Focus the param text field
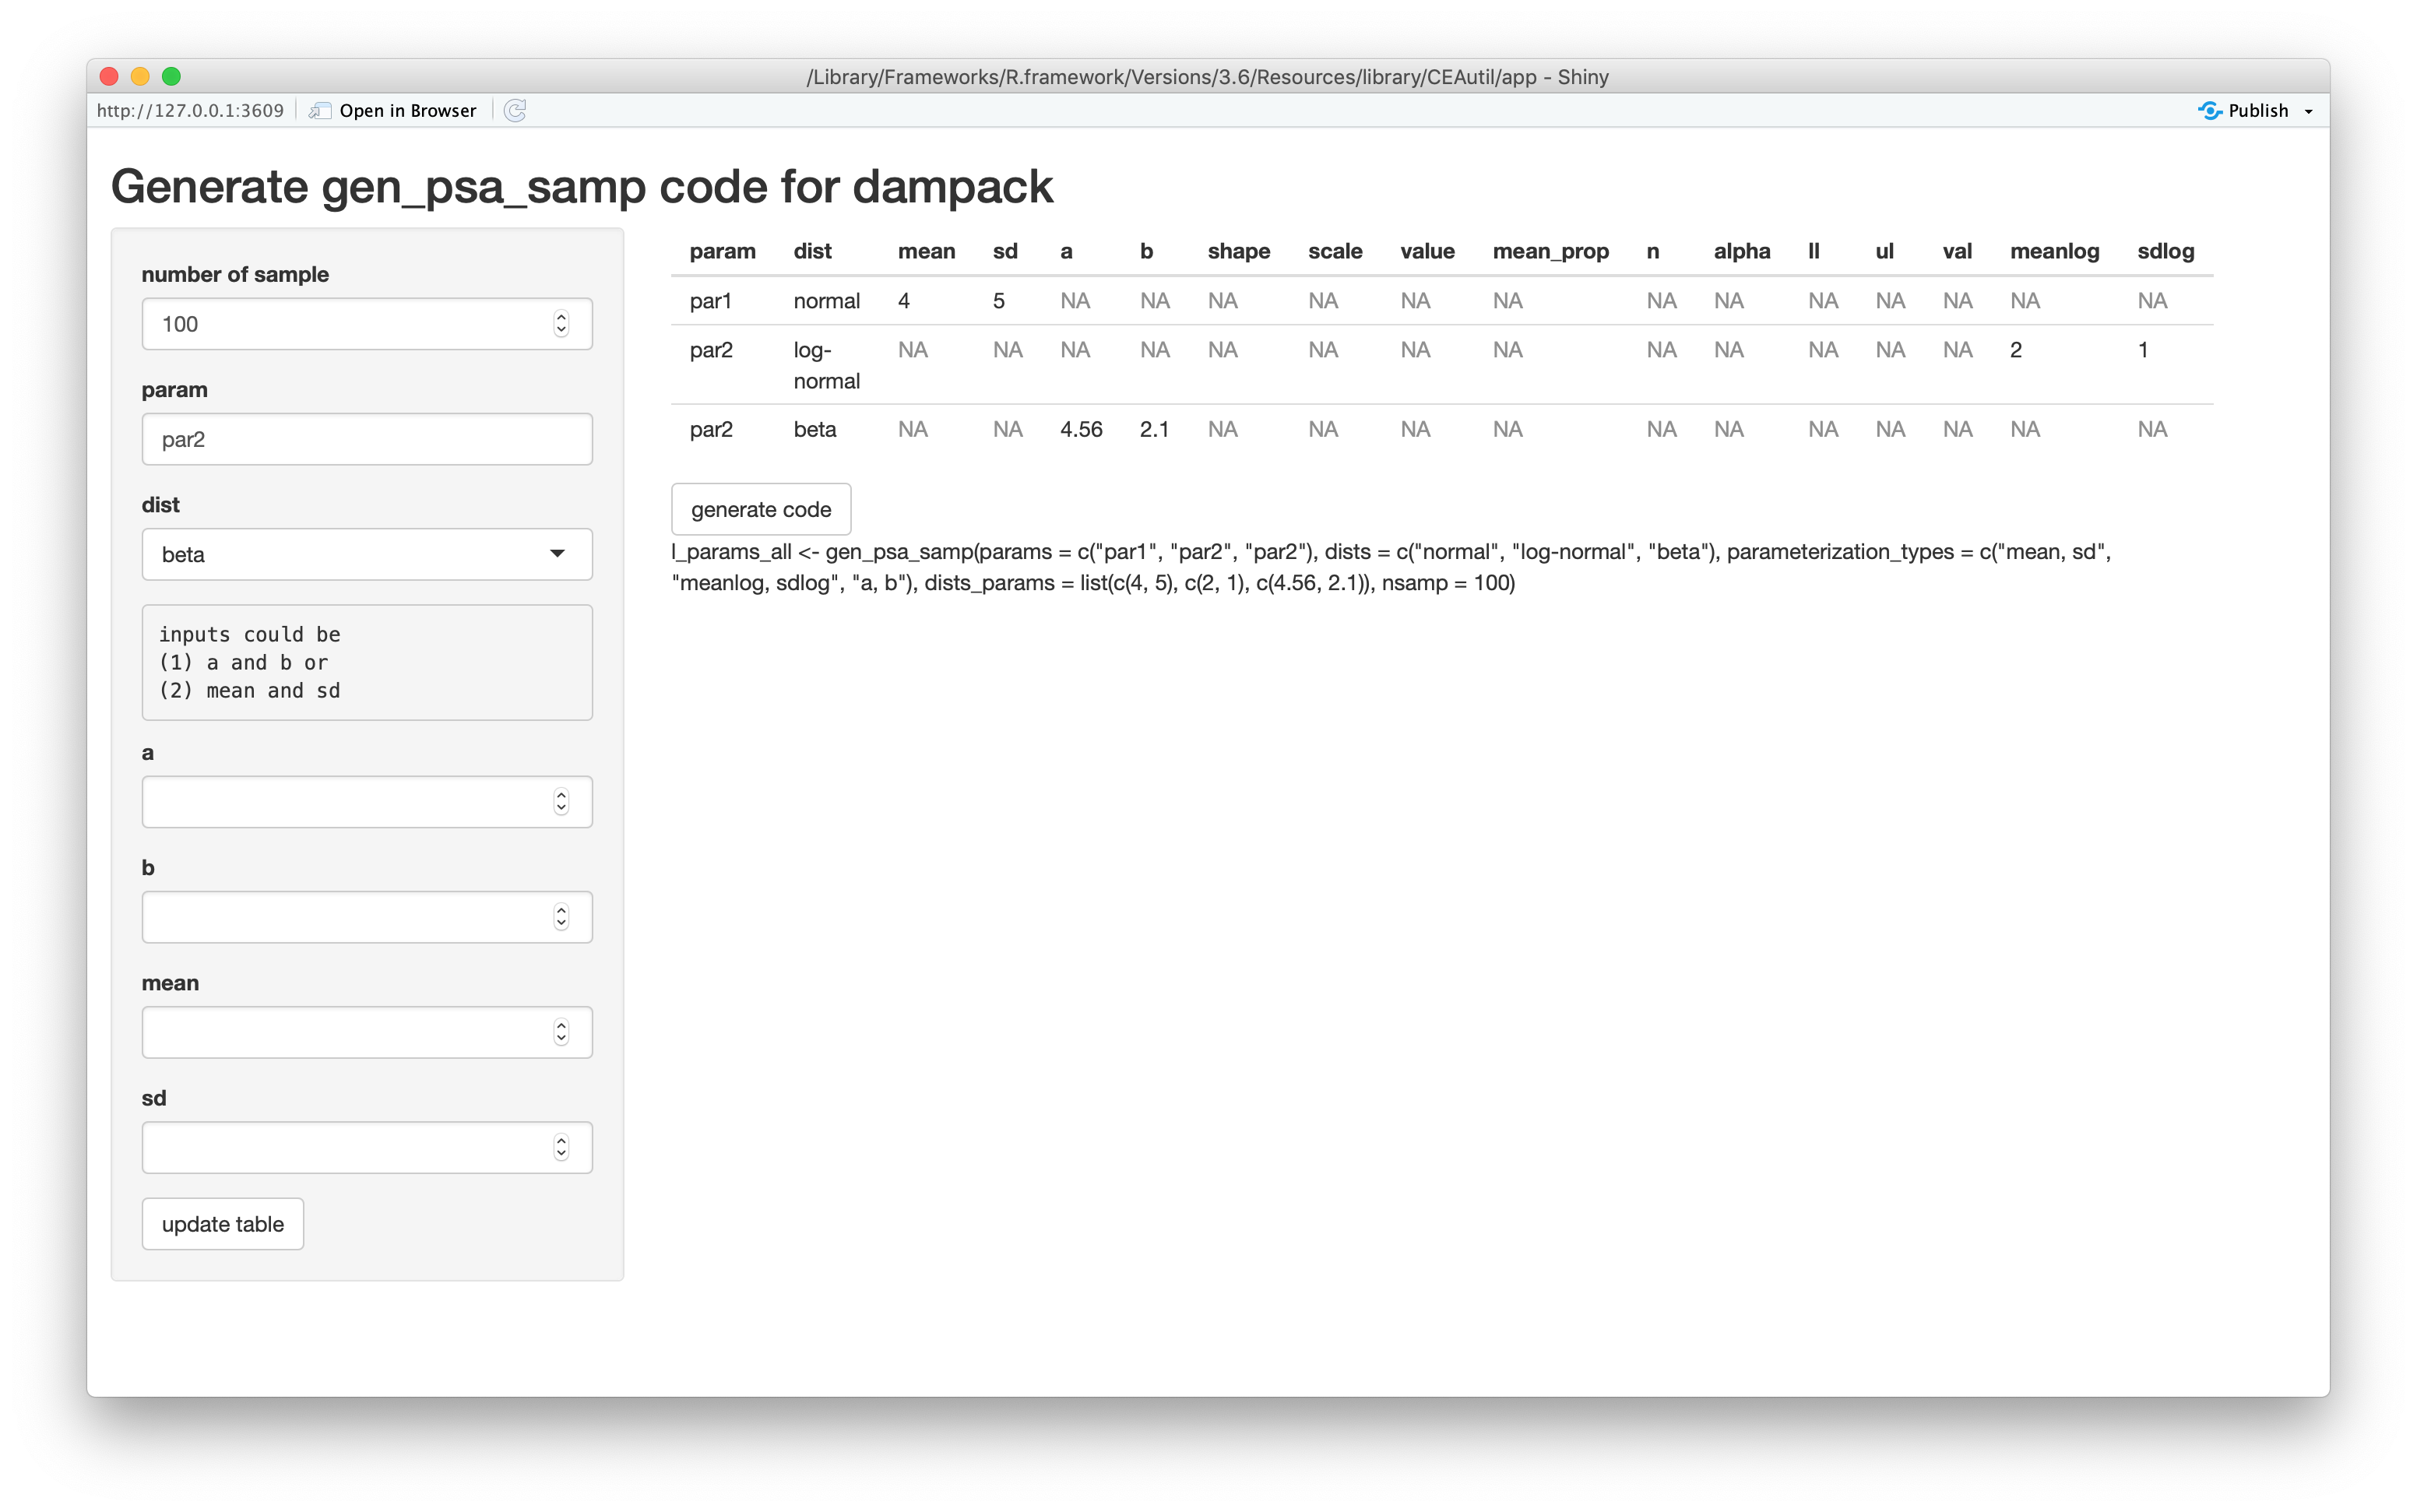2417x1512 pixels. [367, 439]
